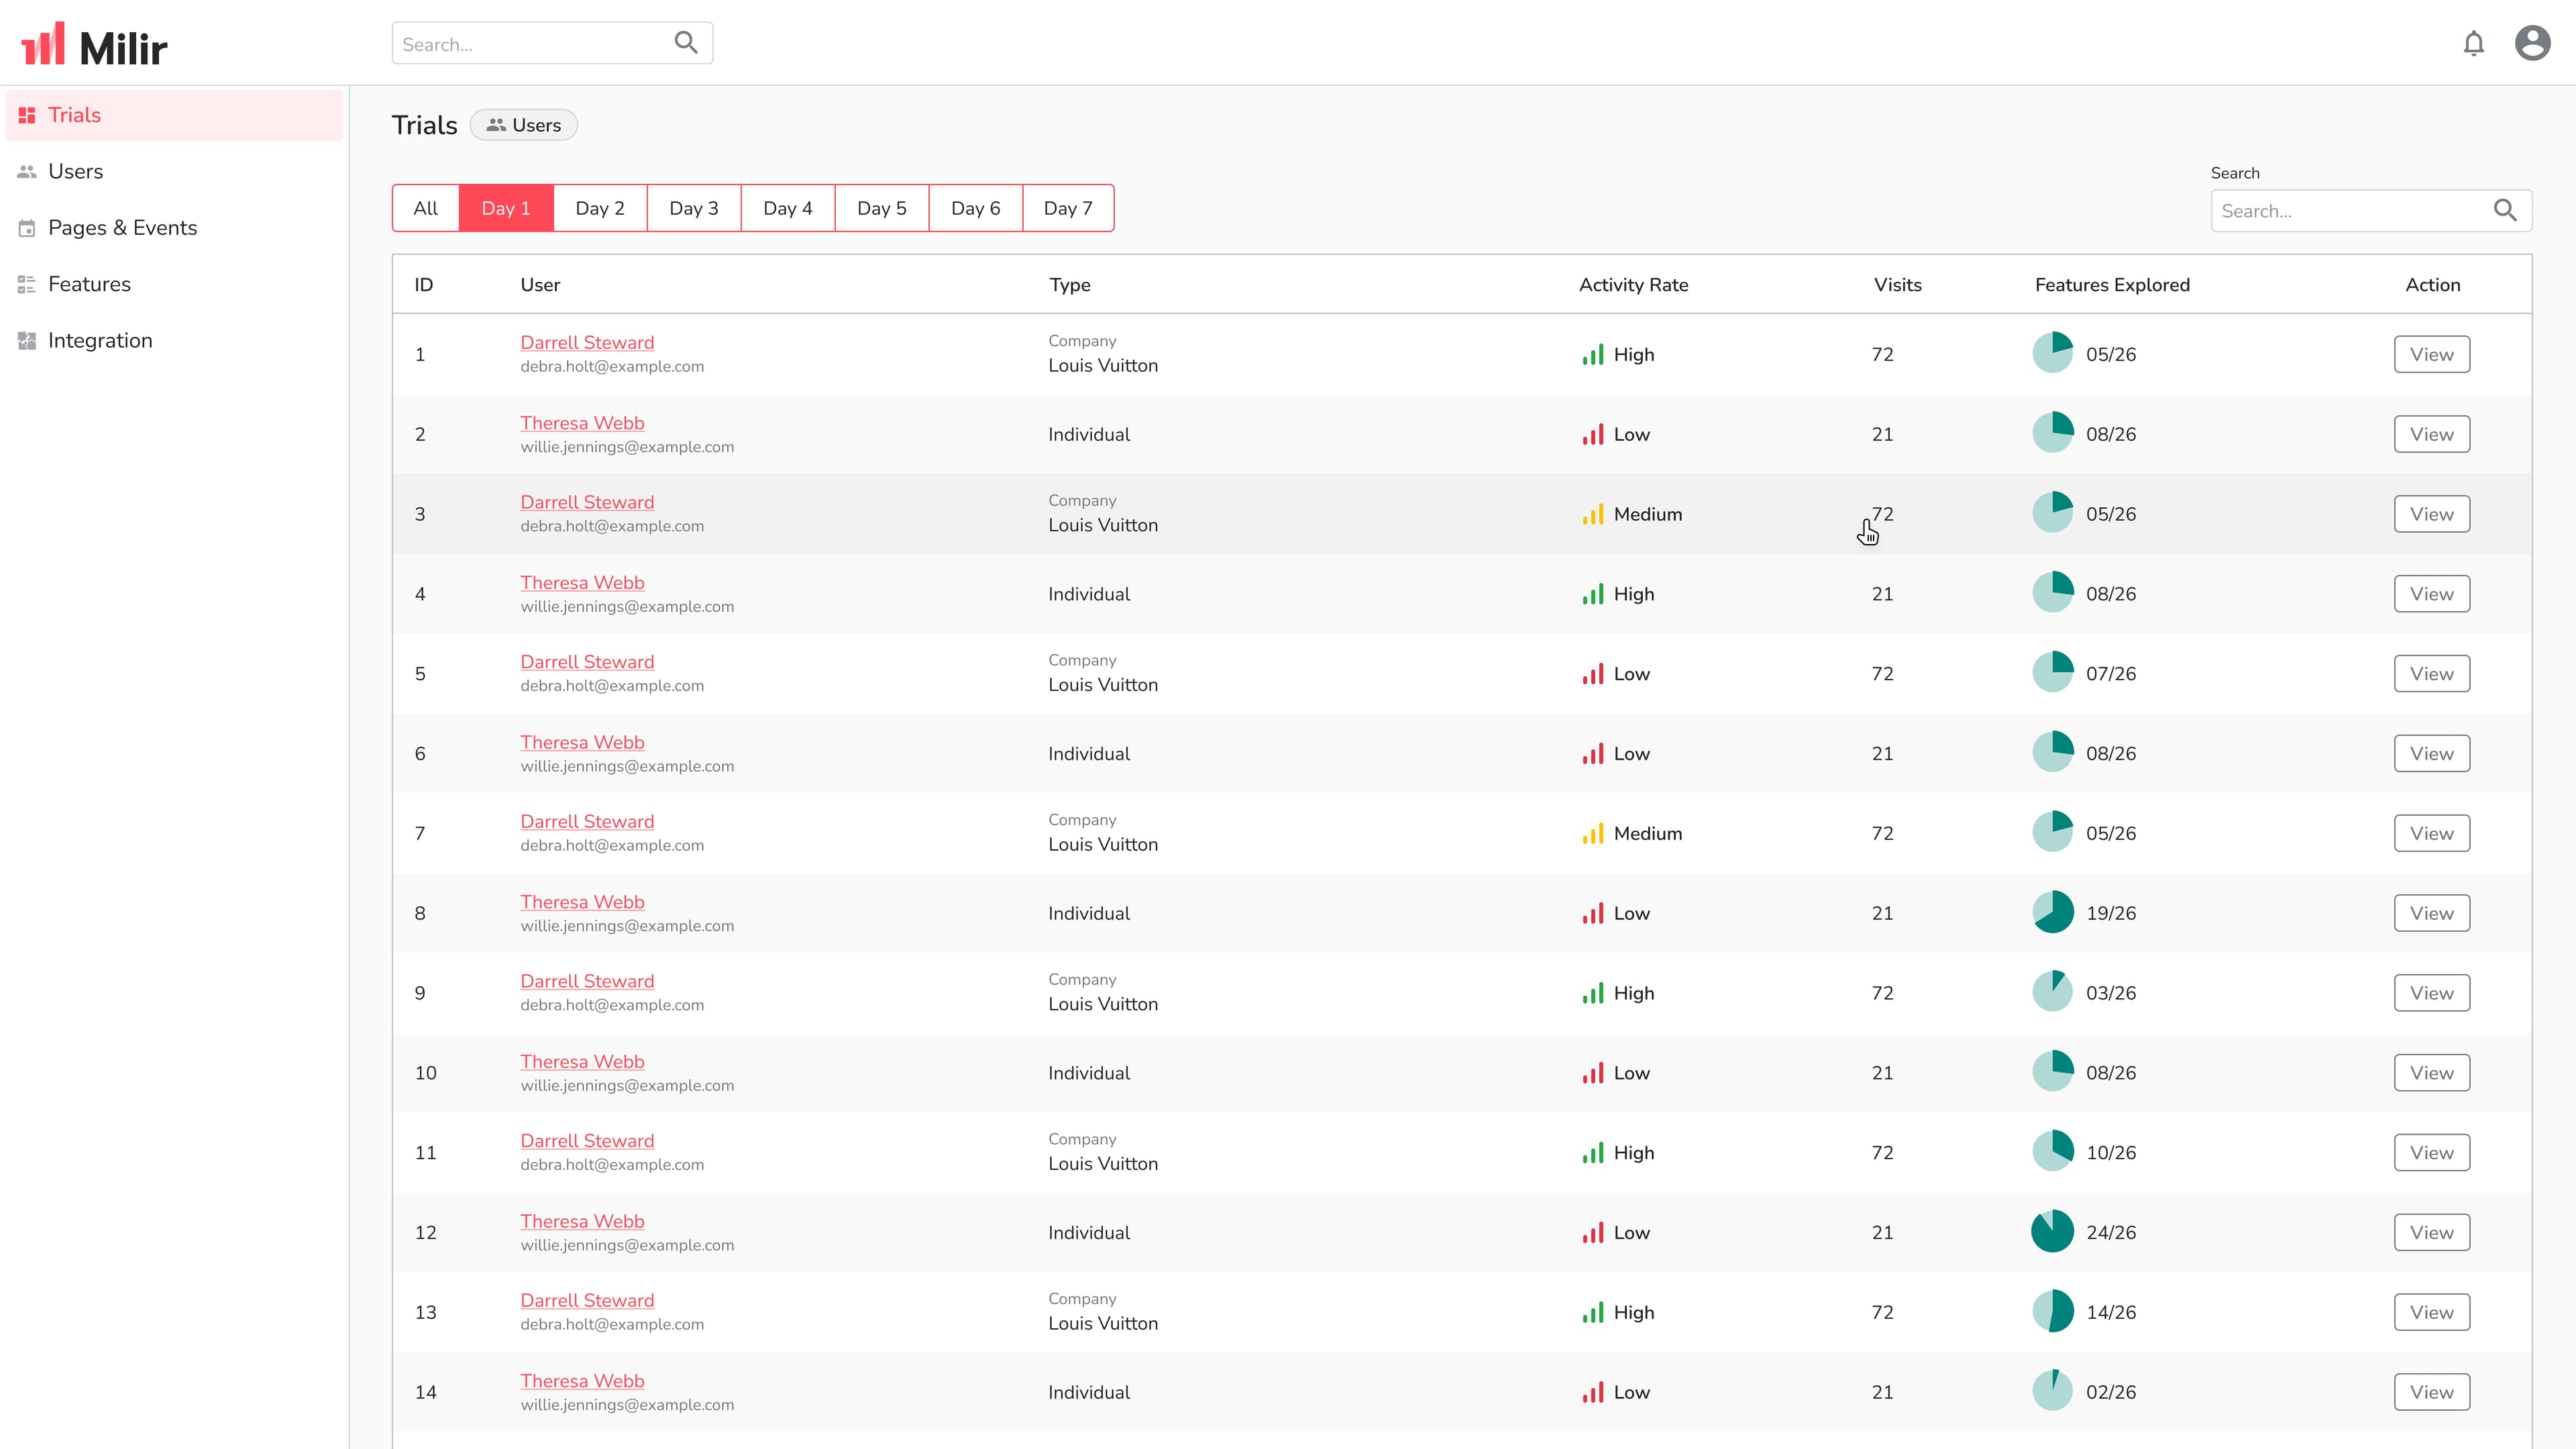Click the 14/26 pie chart in row 13
Image resolution: width=2576 pixels, height=1449 pixels.
(x=2052, y=1311)
